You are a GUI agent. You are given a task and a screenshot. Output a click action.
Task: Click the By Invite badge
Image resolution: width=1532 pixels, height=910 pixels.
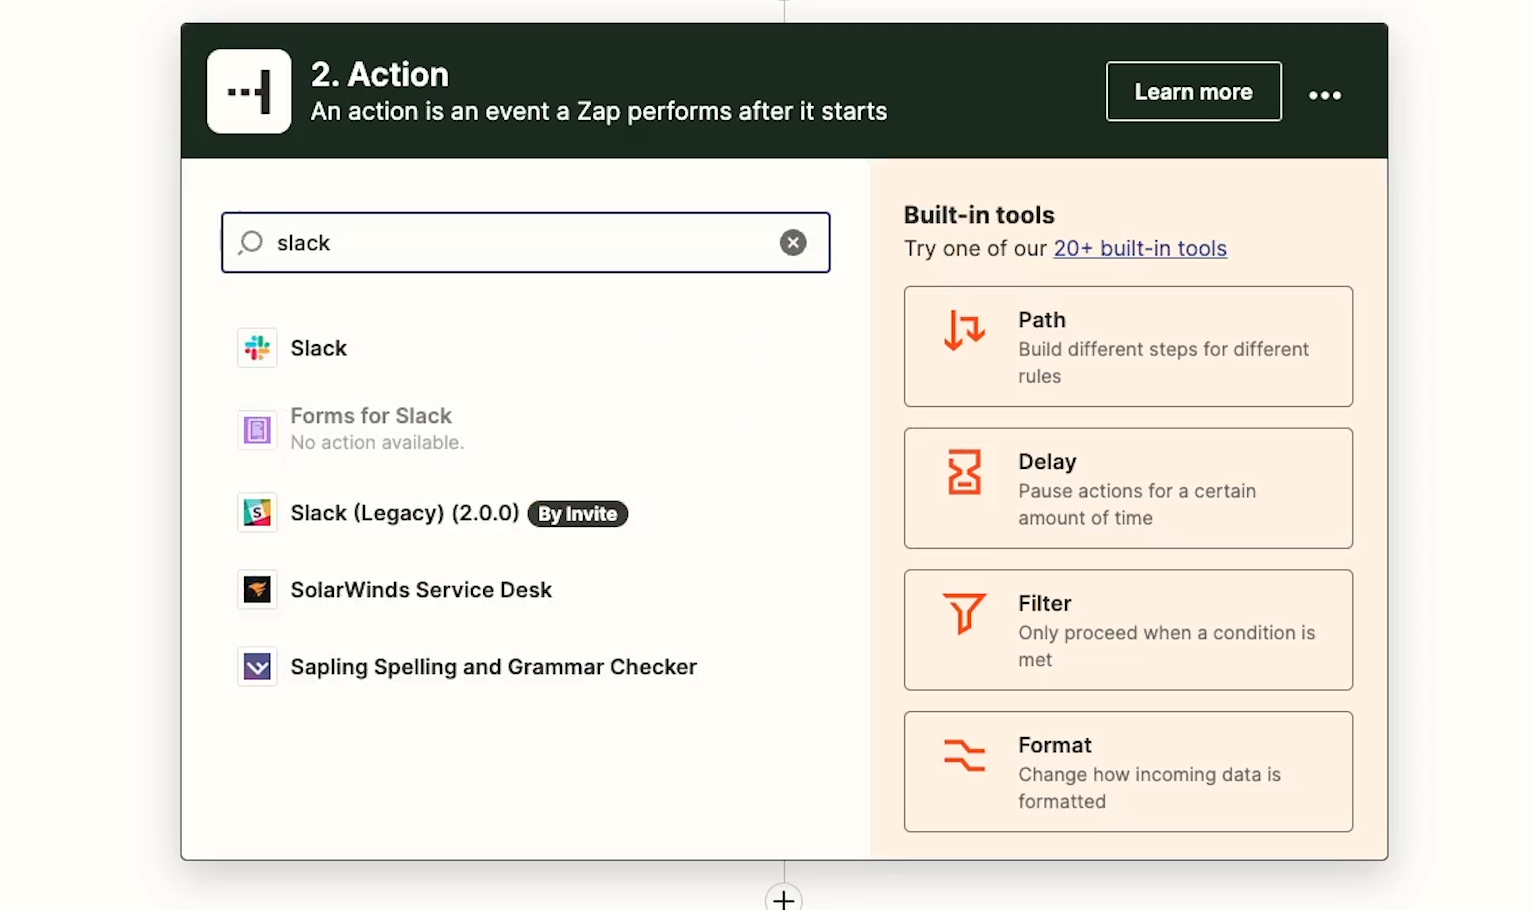(578, 514)
